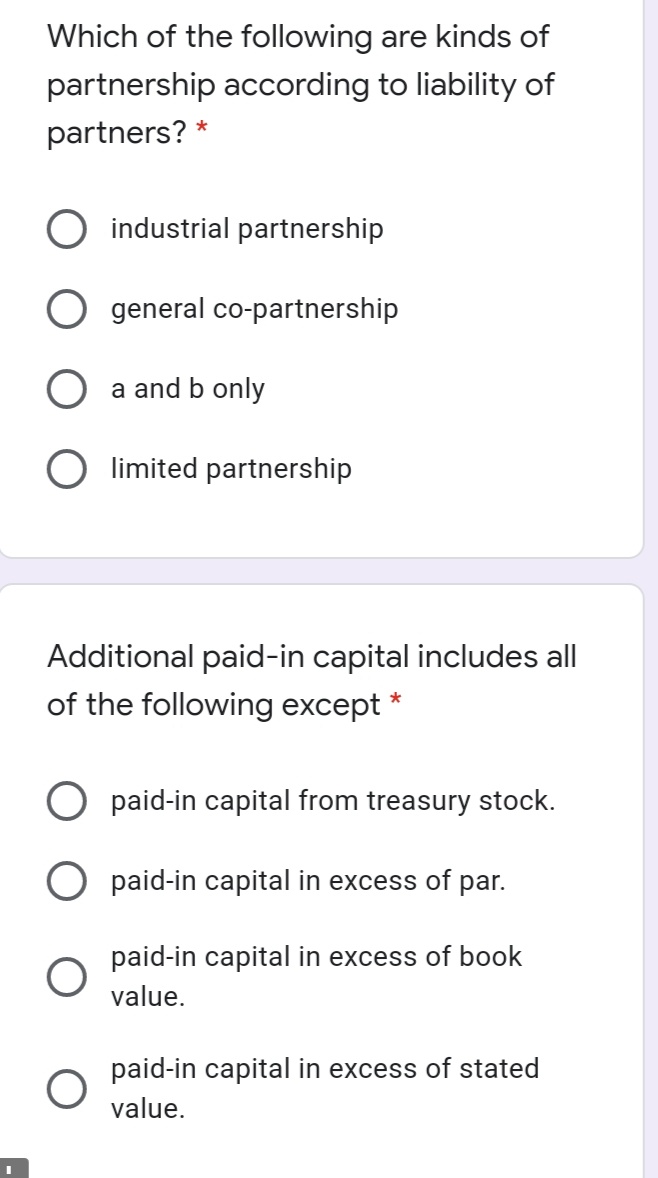The height and width of the screenshot is (1178, 658).
Task: Click the 'limited partnership' option text
Action: pos(231,469)
